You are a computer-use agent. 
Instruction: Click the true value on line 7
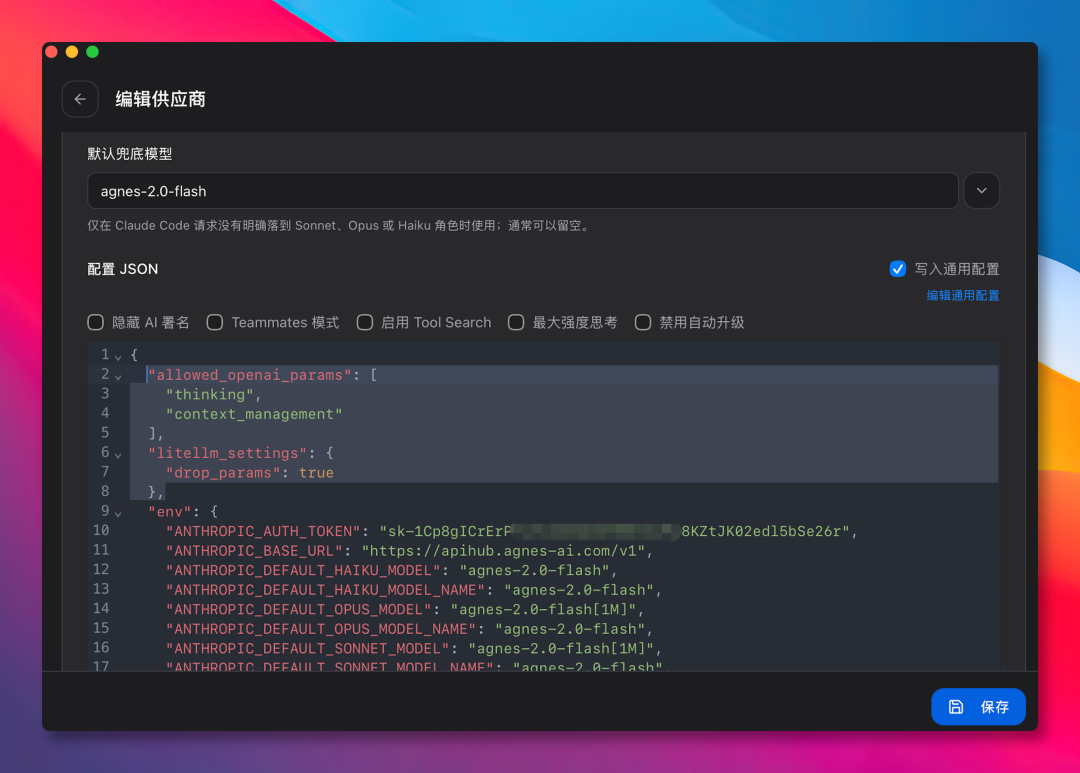tap(316, 473)
